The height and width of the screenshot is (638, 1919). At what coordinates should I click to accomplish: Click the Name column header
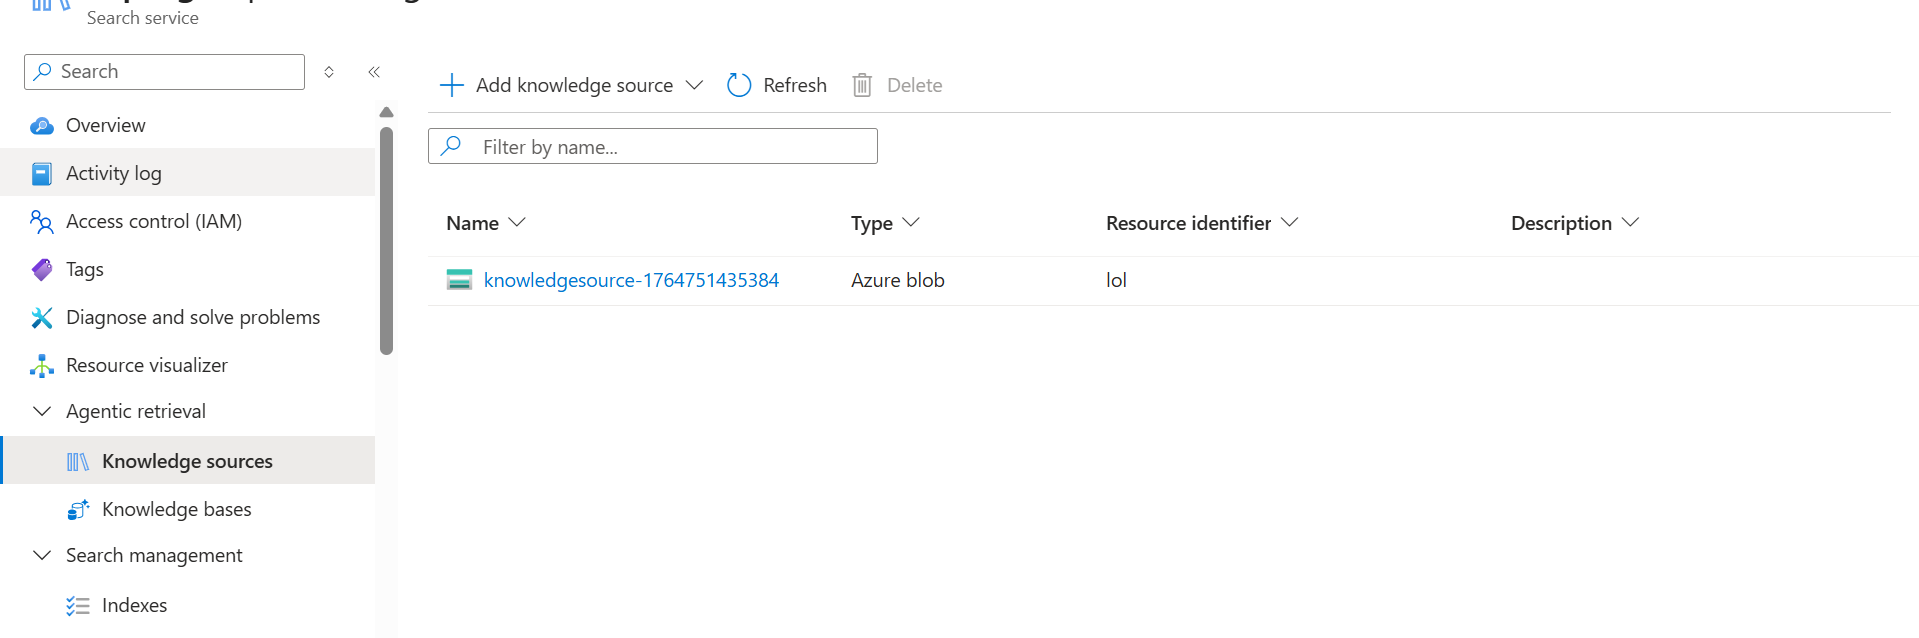(472, 223)
